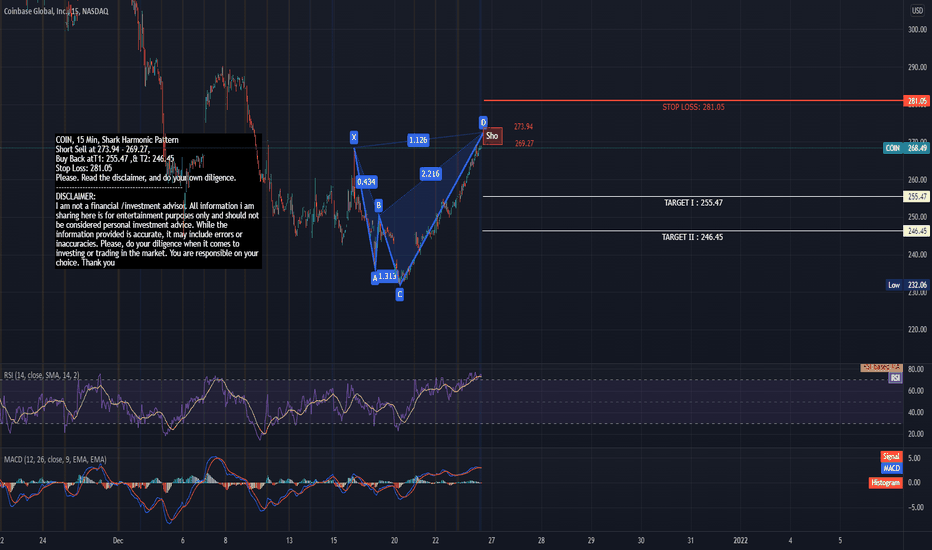Click the Coinbase Global, Inc. symbol title
The height and width of the screenshot is (550, 932).
[x=56, y=11]
